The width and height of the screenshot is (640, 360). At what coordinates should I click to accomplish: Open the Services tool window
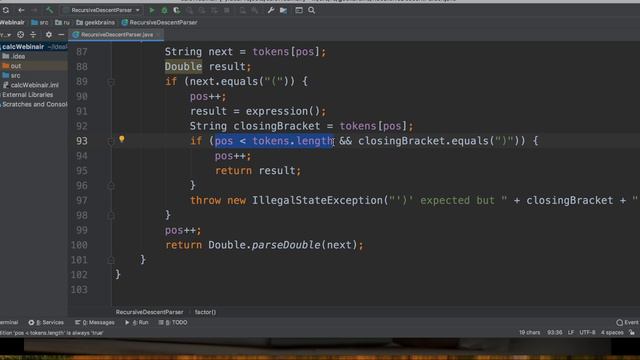click(x=46, y=322)
